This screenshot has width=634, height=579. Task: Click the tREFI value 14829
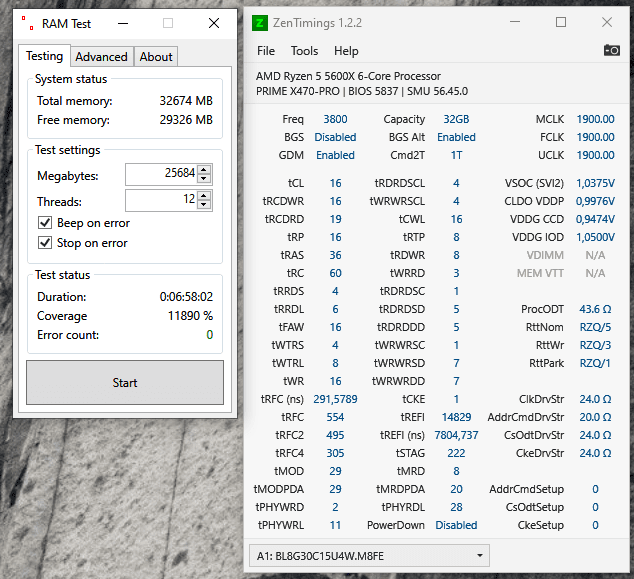point(456,417)
